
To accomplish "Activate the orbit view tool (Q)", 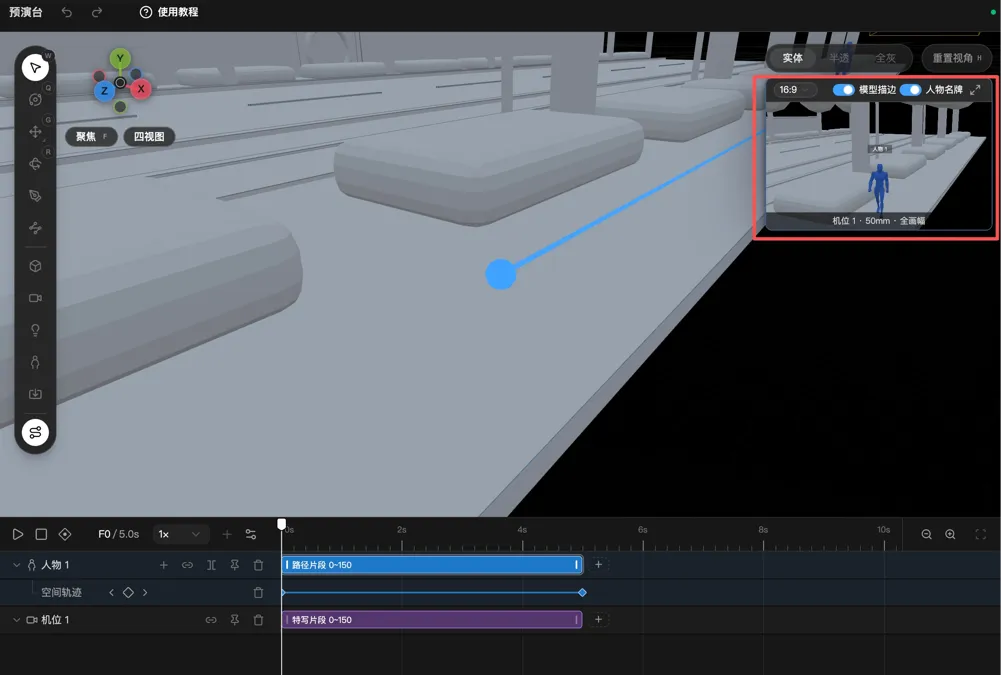I will coord(35,100).
